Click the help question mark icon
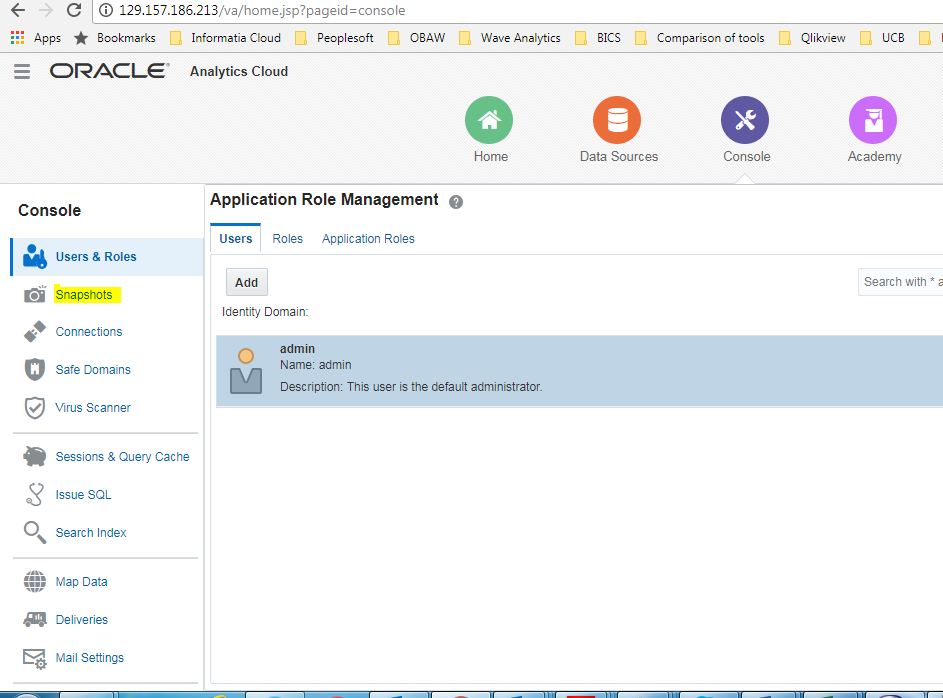 [456, 202]
